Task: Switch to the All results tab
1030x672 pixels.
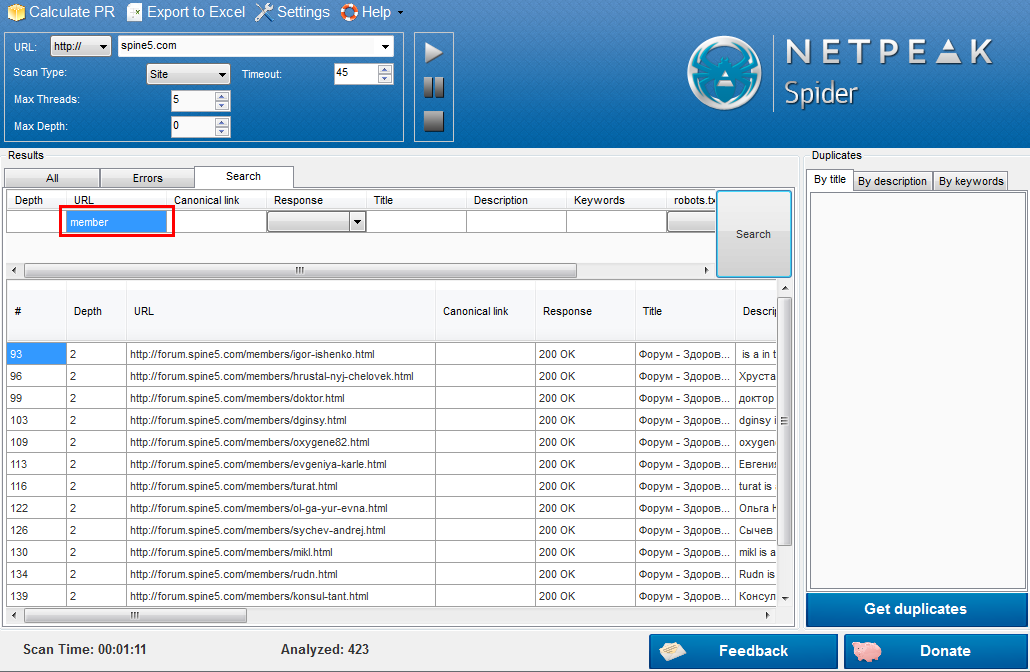Action: click(x=53, y=178)
